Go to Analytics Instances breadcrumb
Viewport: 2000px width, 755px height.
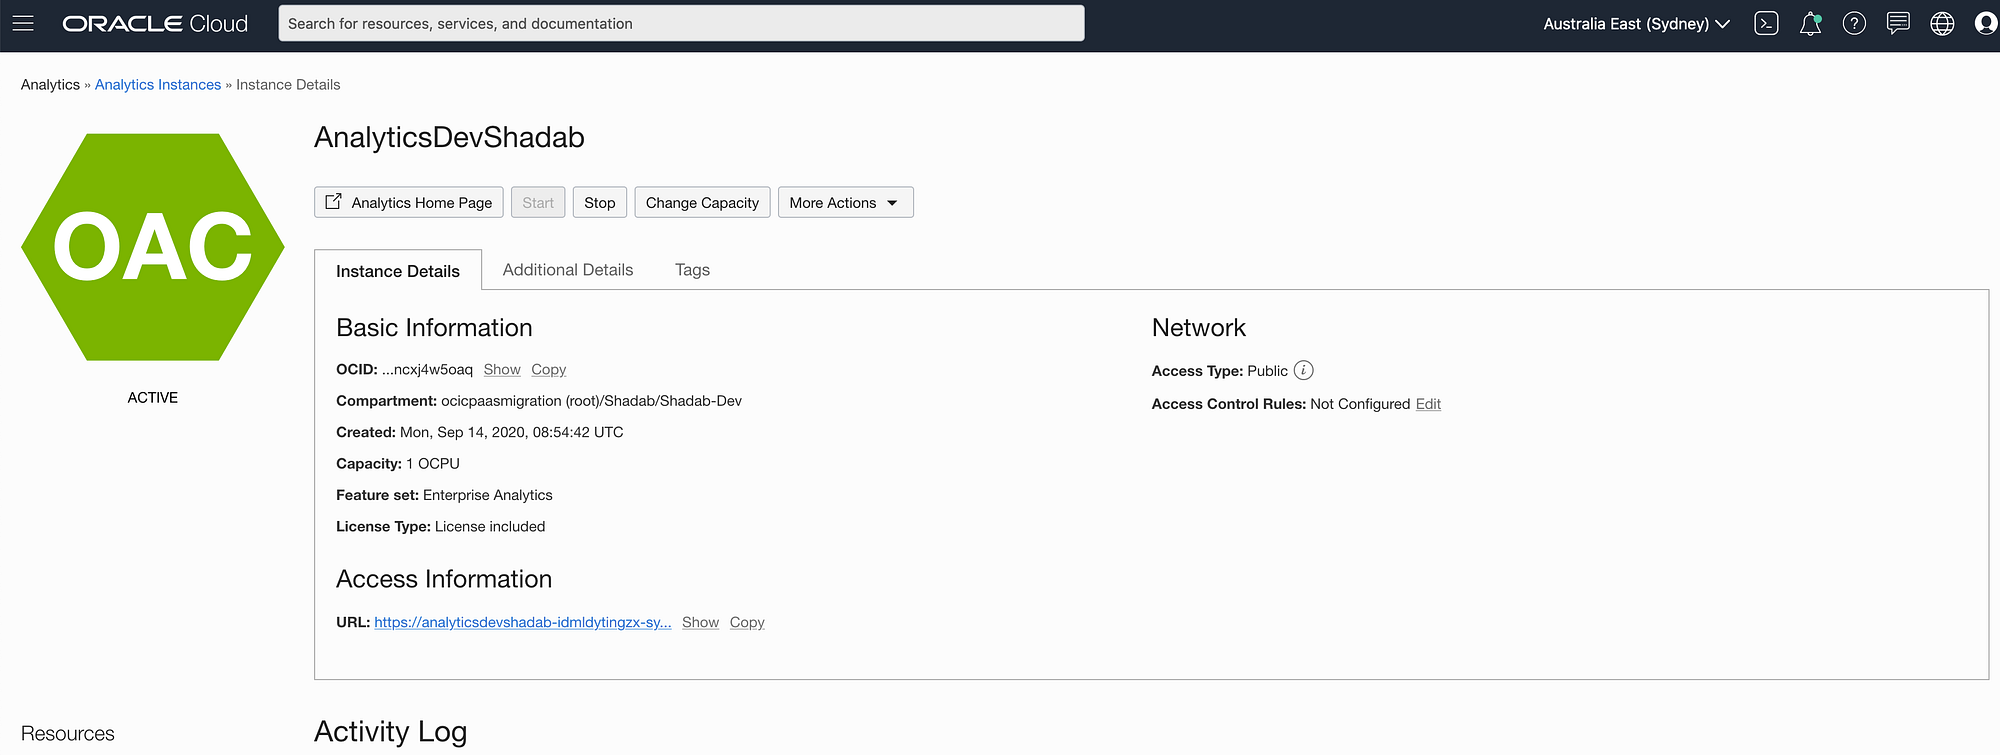158,85
